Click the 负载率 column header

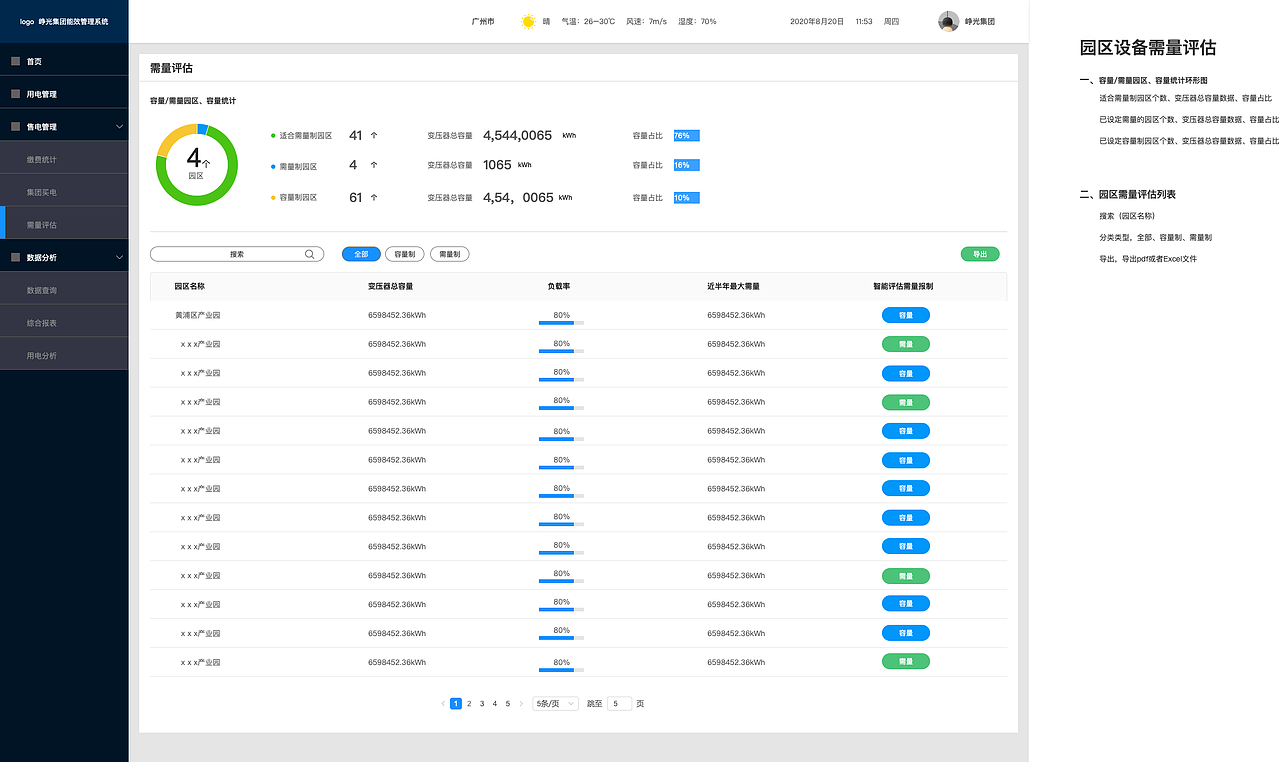point(559,286)
